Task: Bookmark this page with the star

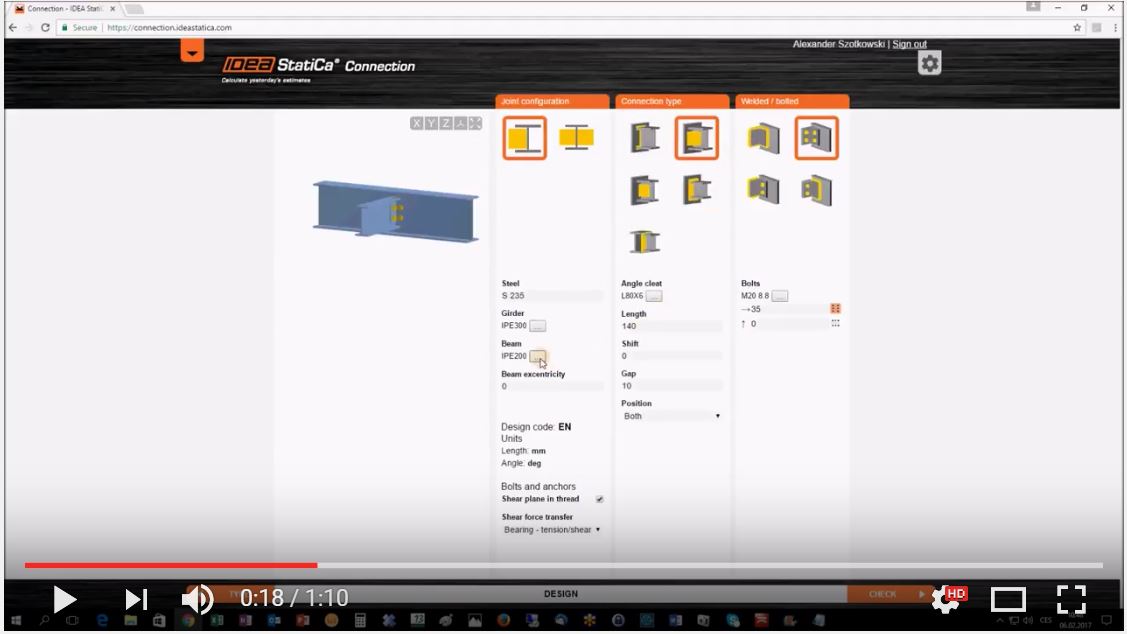Action: (x=1077, y=27)
